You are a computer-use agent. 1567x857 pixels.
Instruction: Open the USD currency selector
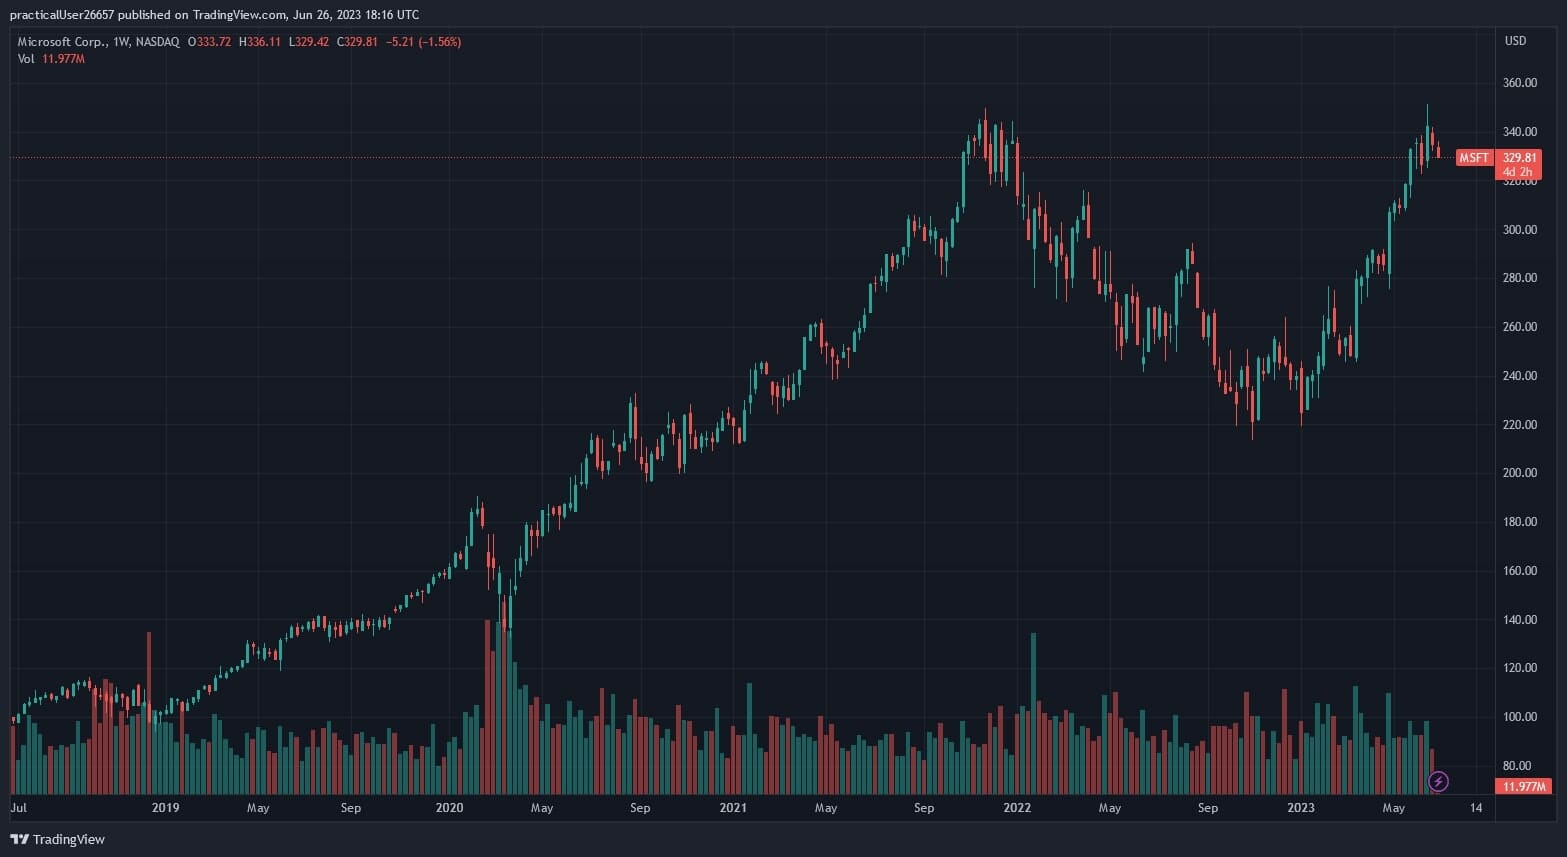tap(1515, 41)
